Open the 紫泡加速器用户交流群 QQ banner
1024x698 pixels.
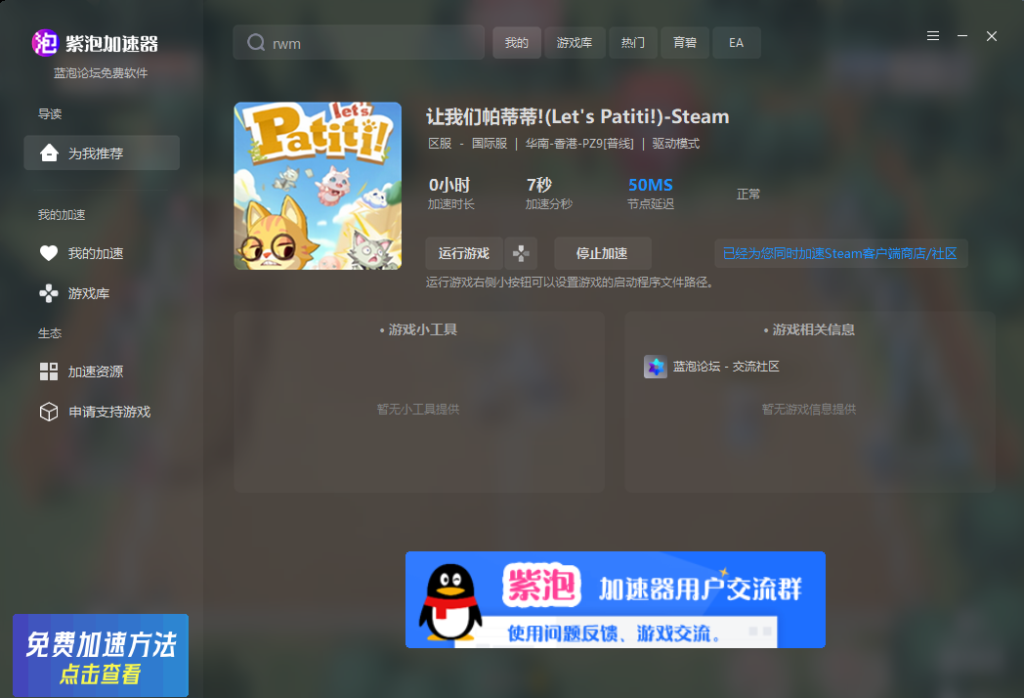tap(615, 599)
